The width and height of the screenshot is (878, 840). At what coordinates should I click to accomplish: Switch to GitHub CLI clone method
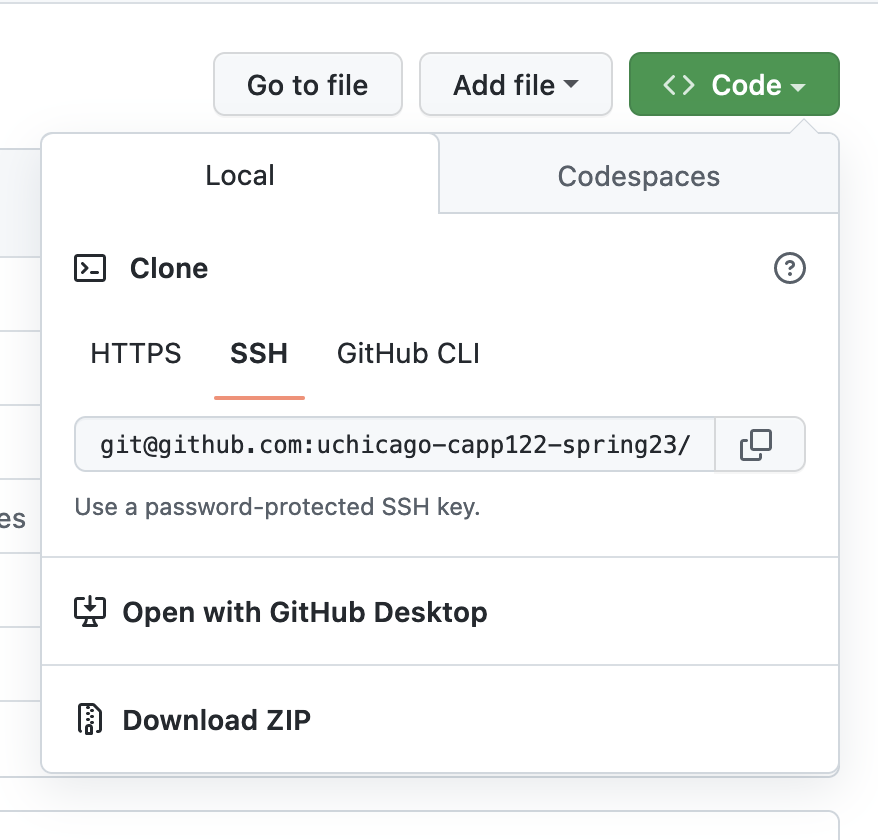point(408,353)
